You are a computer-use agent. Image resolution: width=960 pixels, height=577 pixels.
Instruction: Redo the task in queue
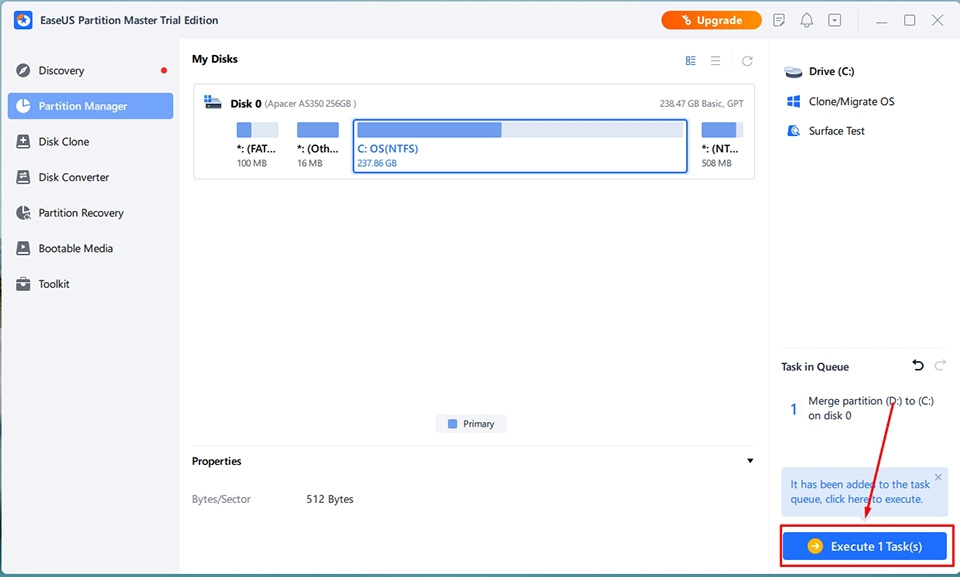click(x=940, y=366)
